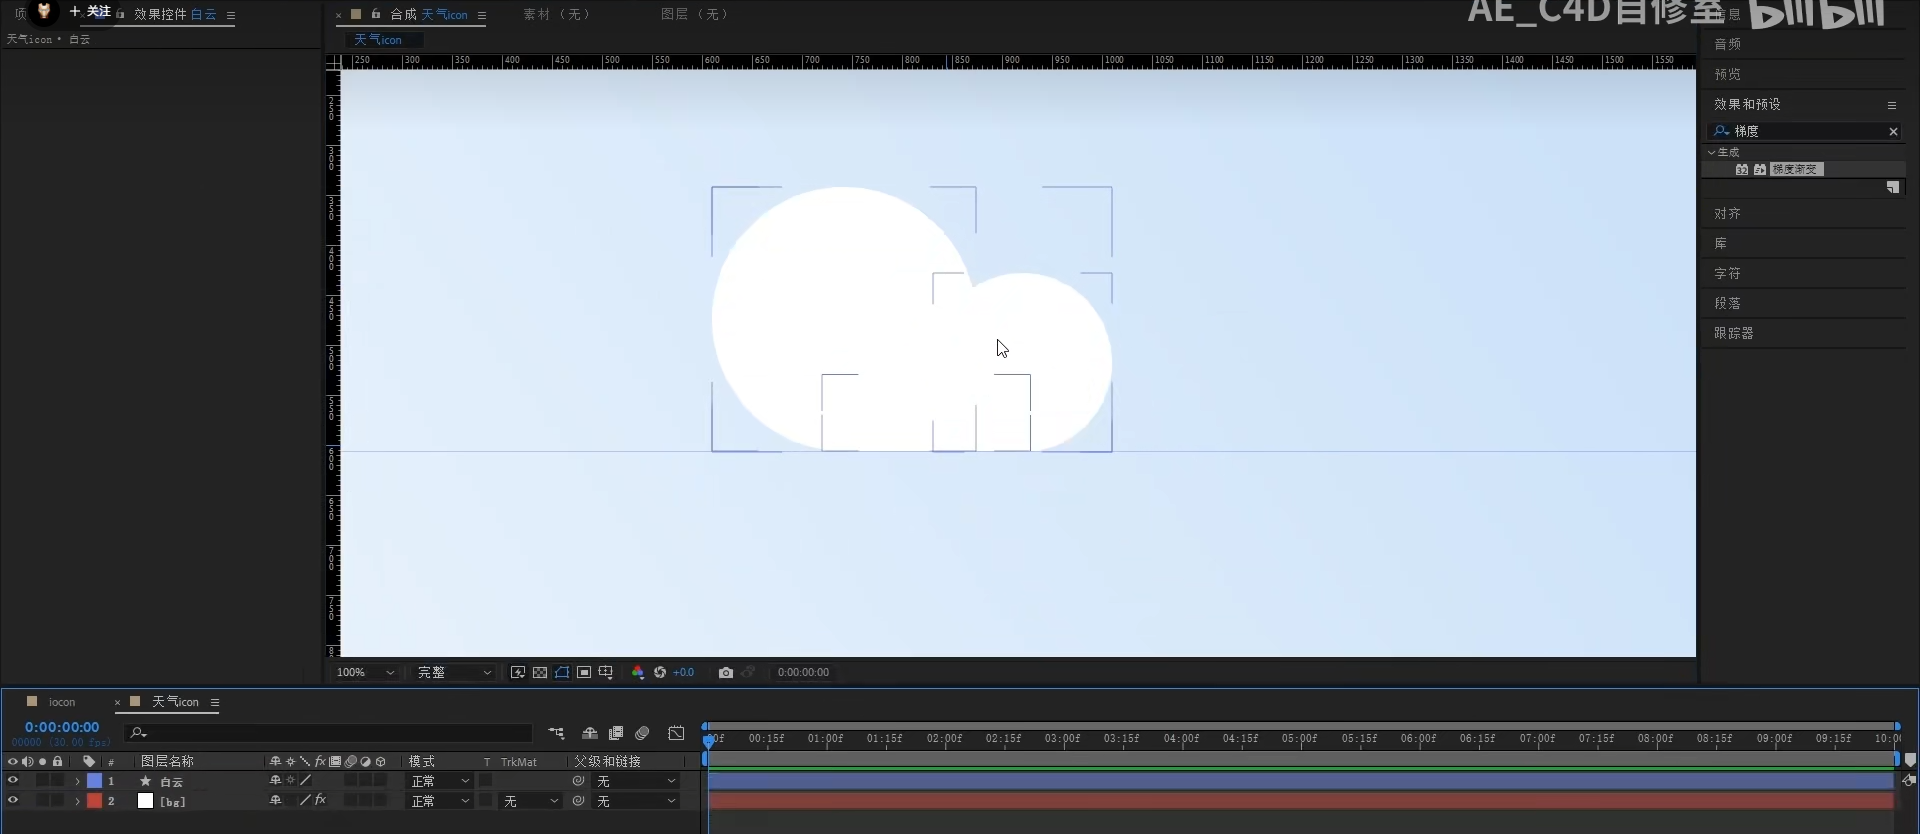Screen dimensions: 1920x834
Task: Click the current time 0:00:00:00 in timeline
Action: [62, 727]
